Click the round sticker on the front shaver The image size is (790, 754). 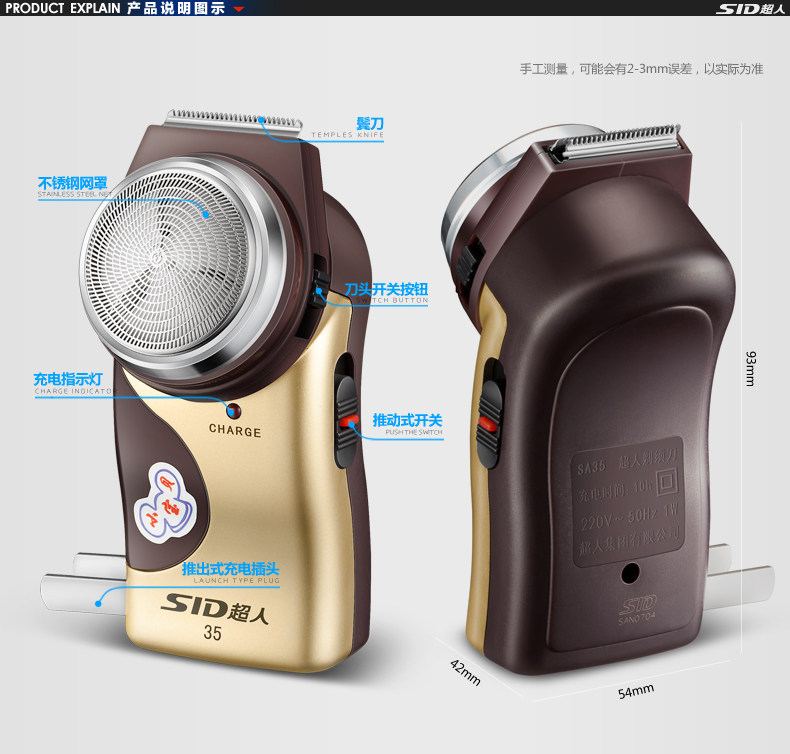[165, 502]
